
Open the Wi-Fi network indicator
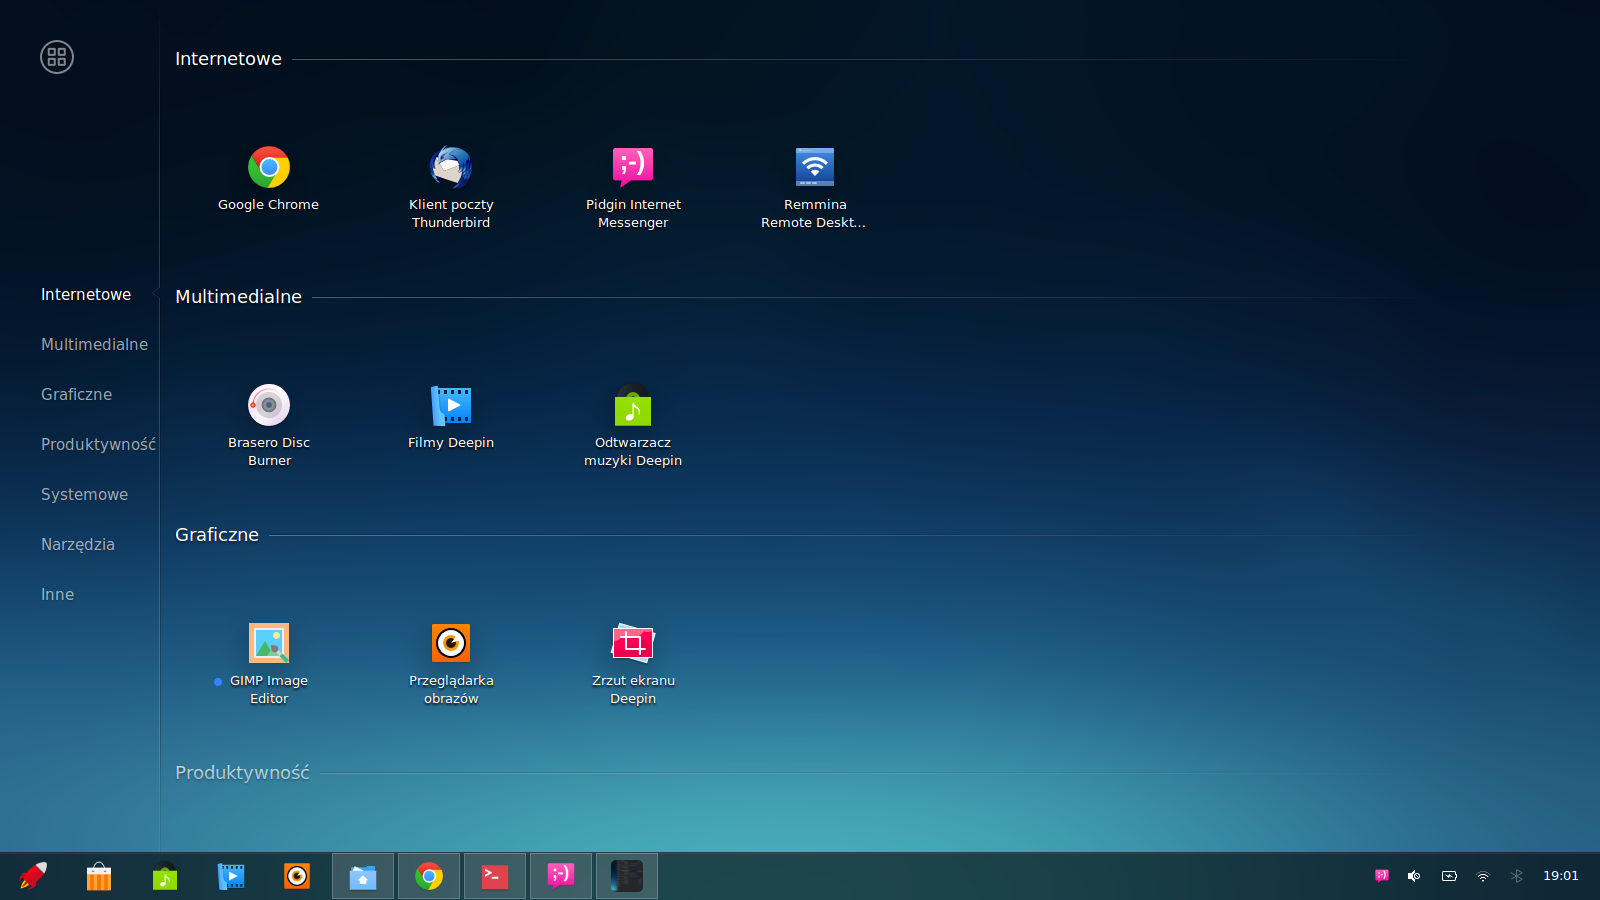1483,876
